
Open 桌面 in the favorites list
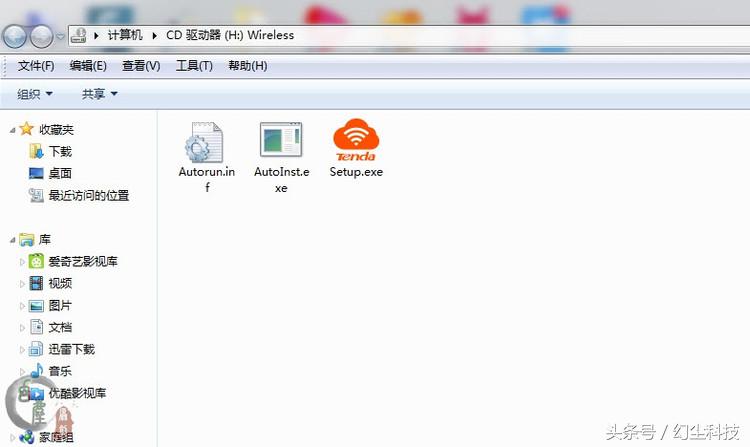(59, 173)
